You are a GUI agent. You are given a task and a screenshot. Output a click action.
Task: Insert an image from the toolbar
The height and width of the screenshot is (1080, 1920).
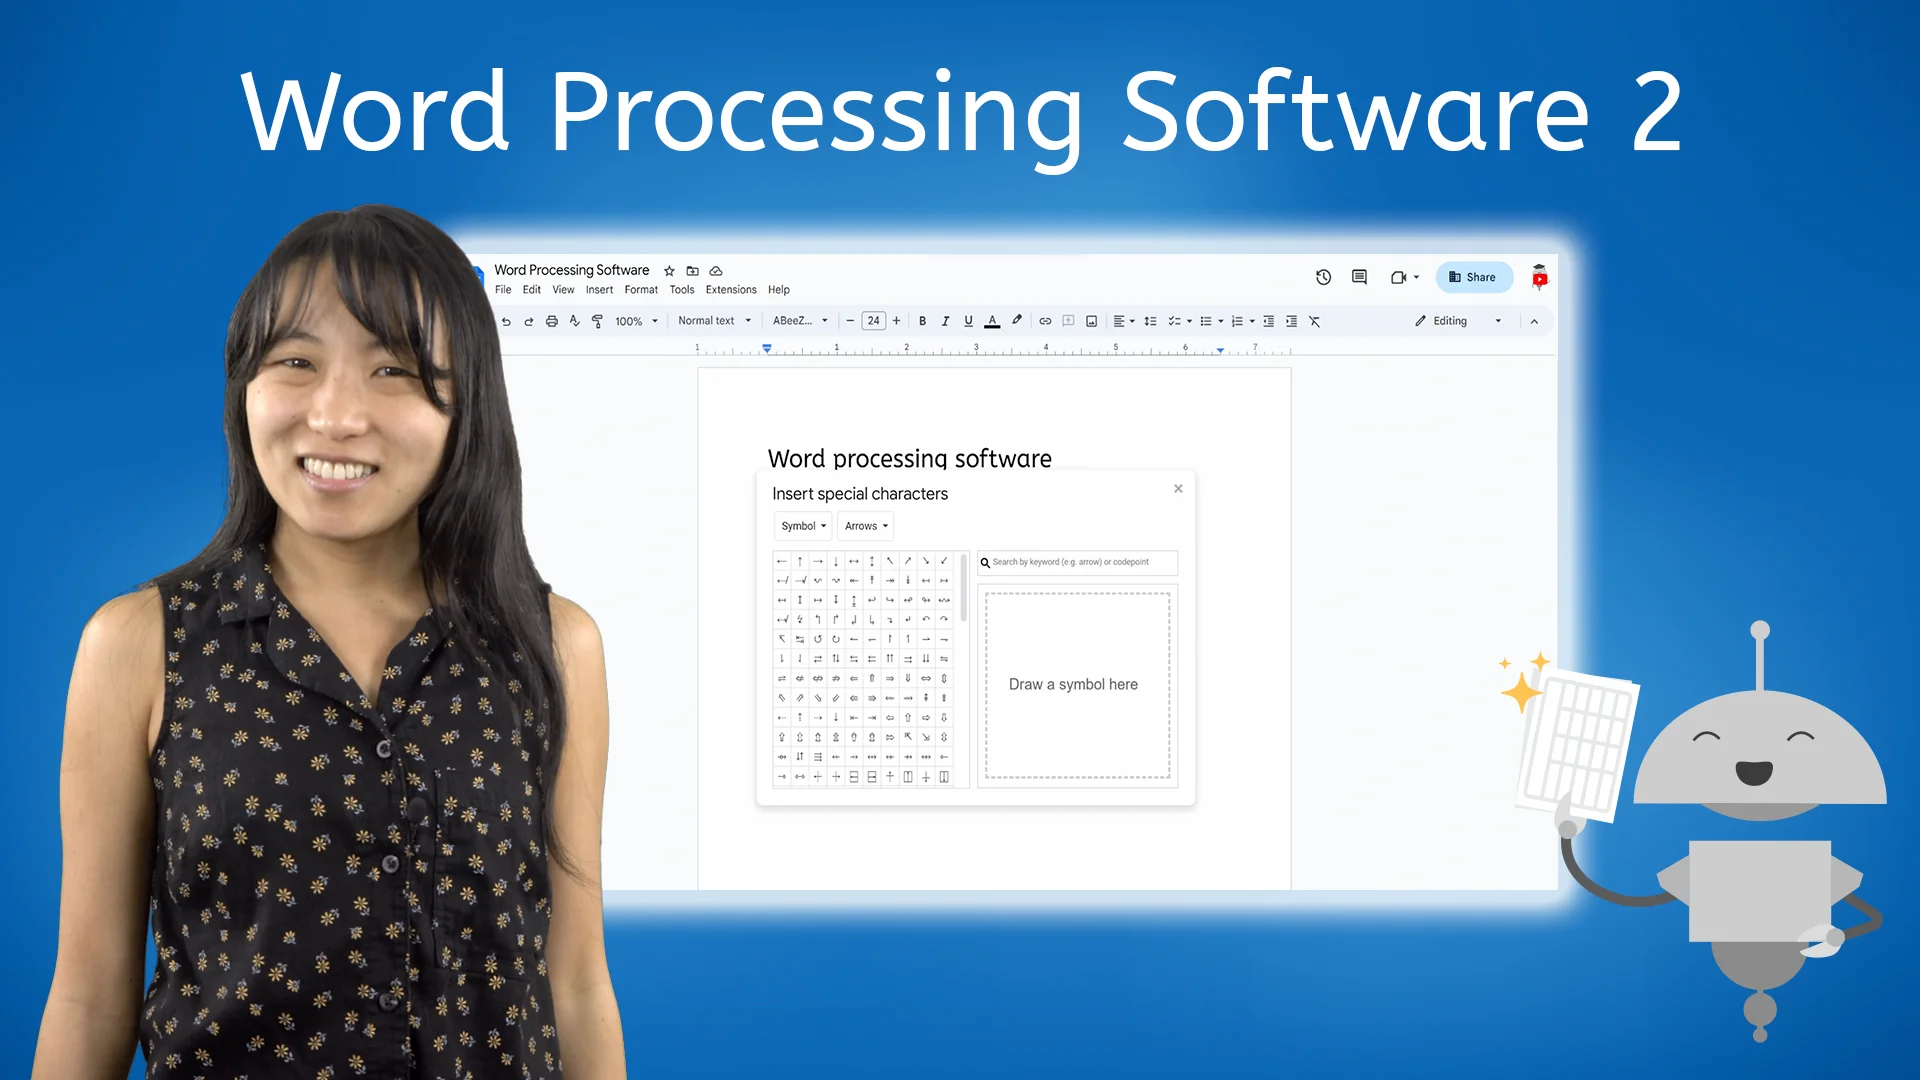coord(1091,321)
